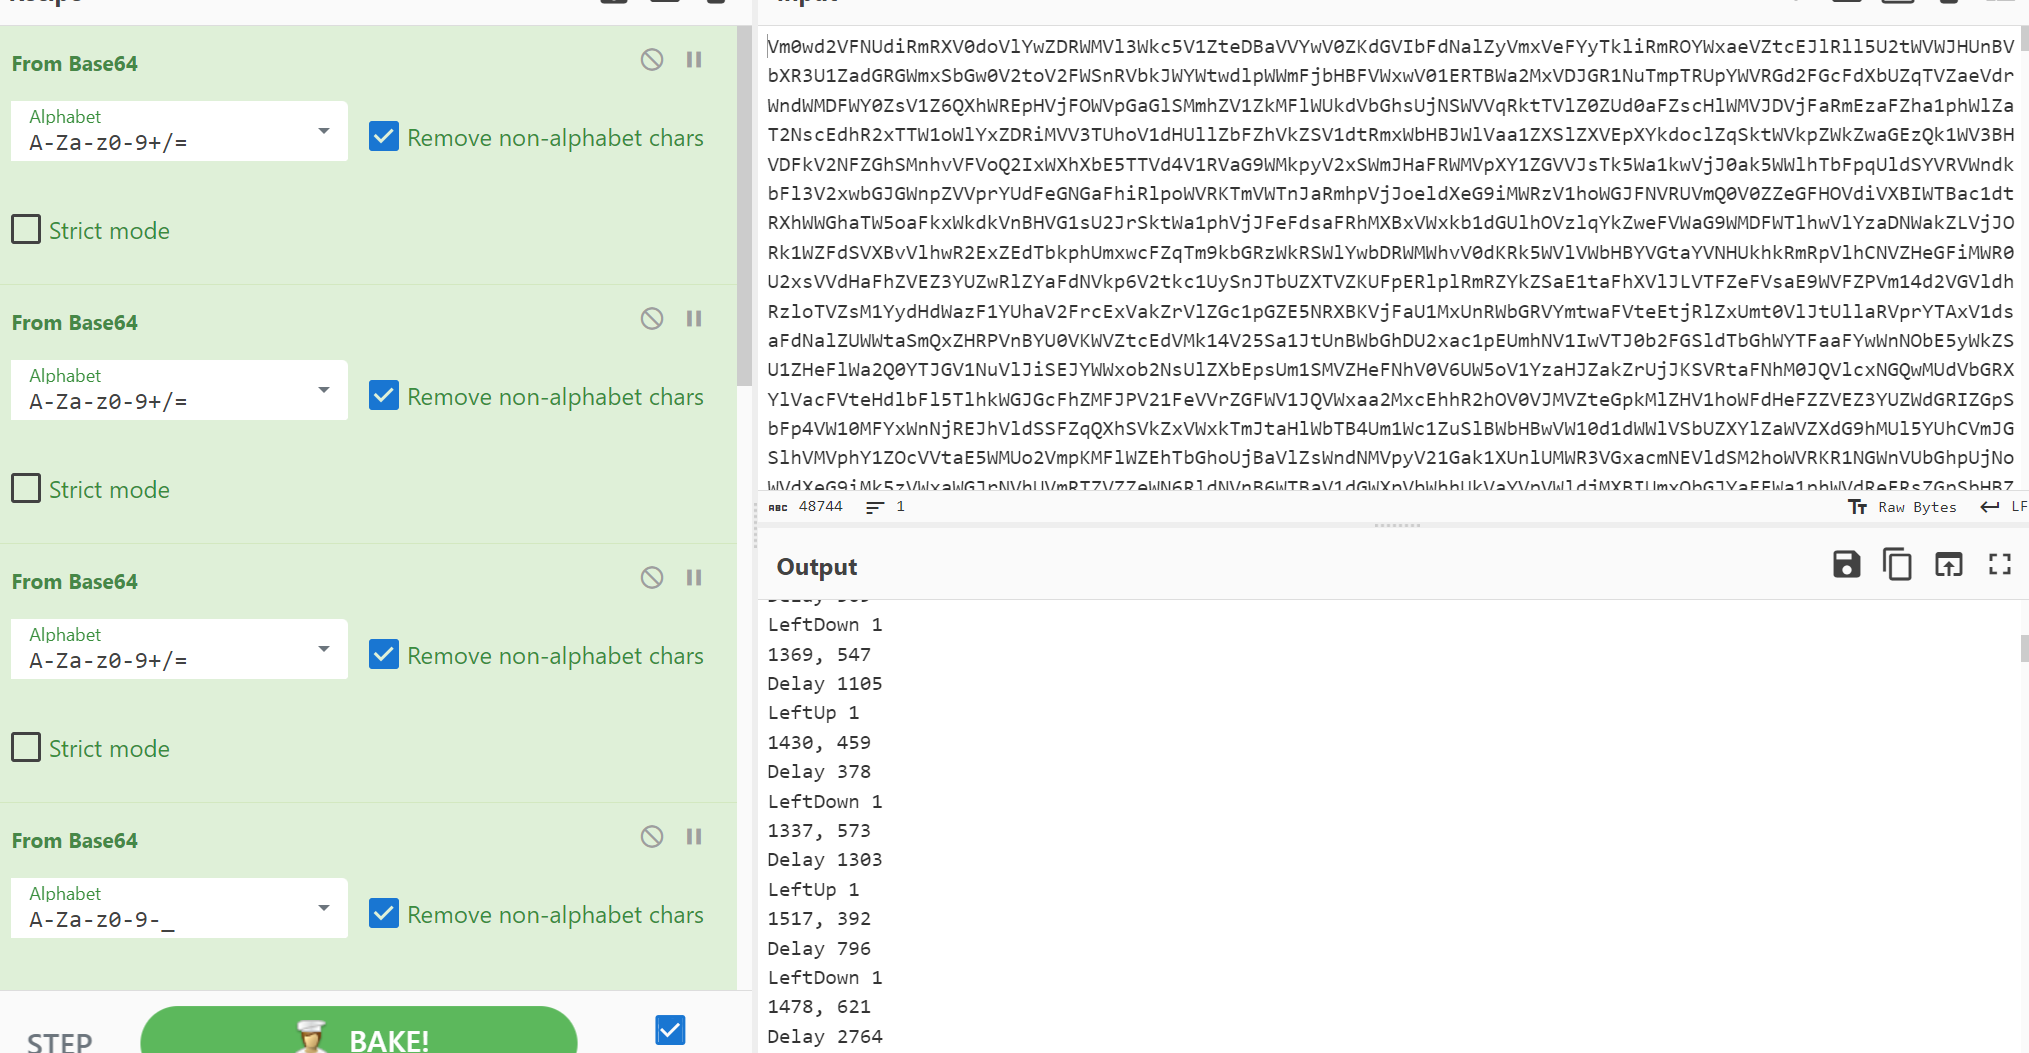Select the second From Base64 operation title
This screenshot has height=1053, width=2029.
pos(75,323)
